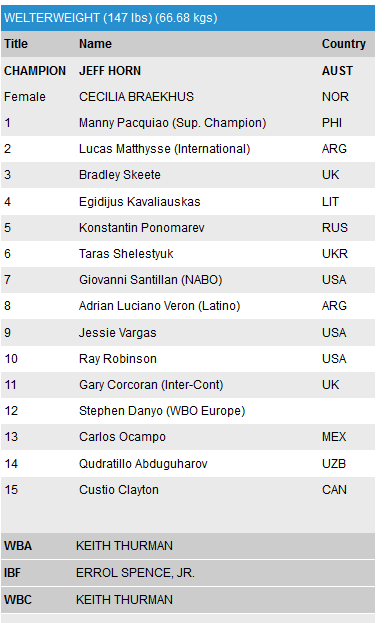Click Lucas Matthysse (International) name
The height and width of the screenshot is (623, 385).
[164, 149]
